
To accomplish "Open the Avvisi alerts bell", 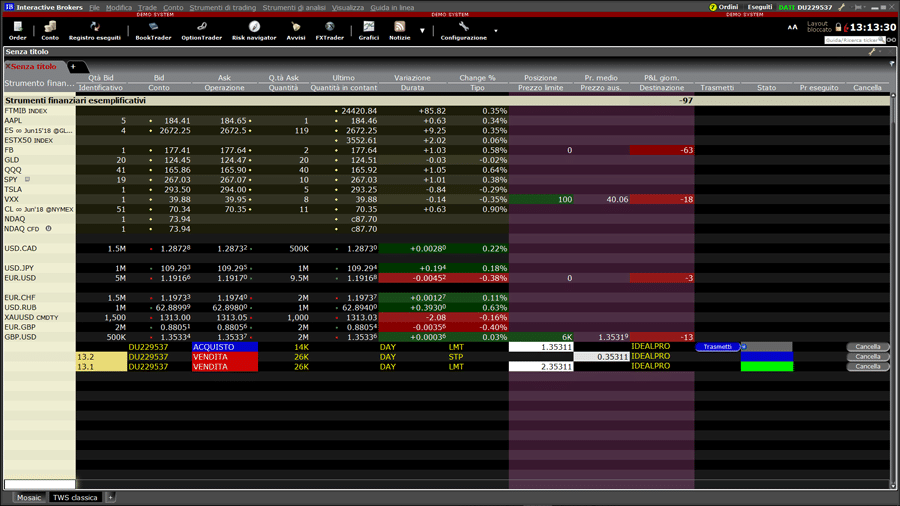I will pos(296,30).
